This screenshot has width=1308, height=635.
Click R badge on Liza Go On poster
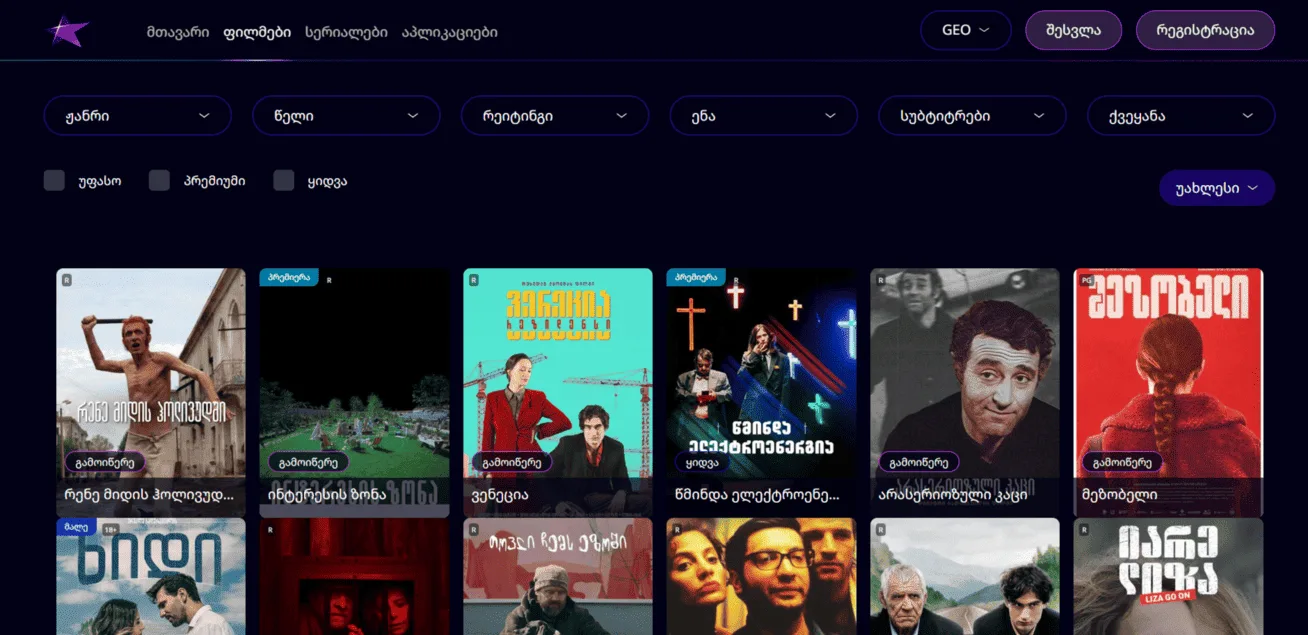pos(1084,529)
